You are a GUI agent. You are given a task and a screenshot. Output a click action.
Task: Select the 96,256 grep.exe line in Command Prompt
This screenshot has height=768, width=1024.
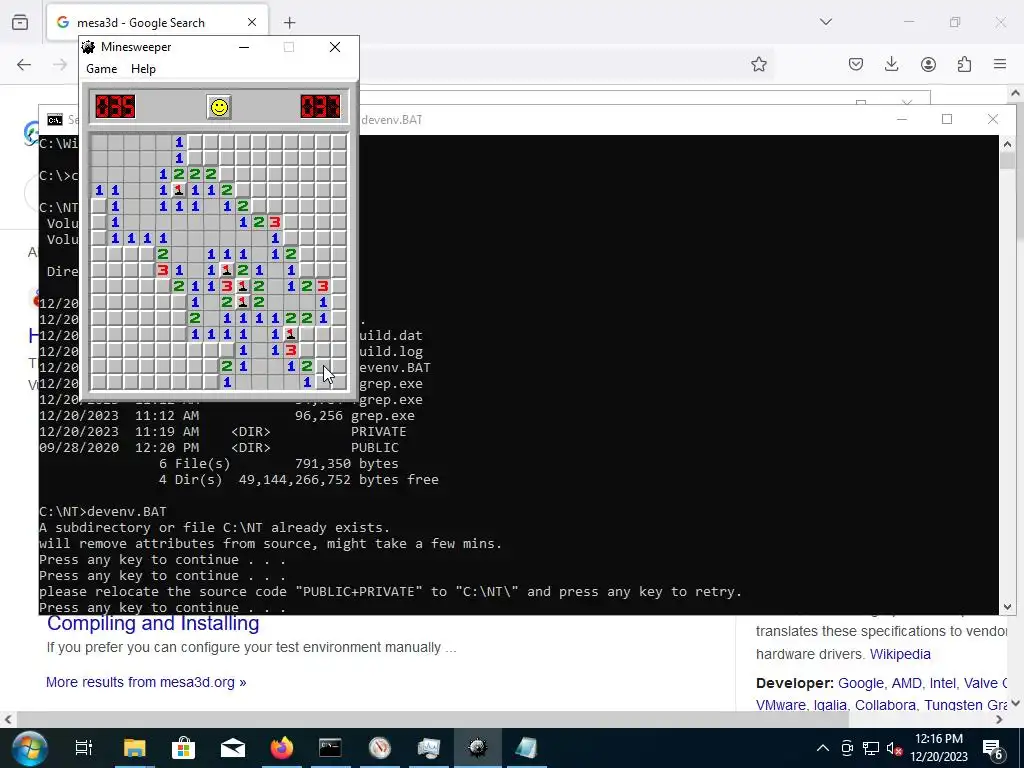pyautogui.click(x=227, y=416)
